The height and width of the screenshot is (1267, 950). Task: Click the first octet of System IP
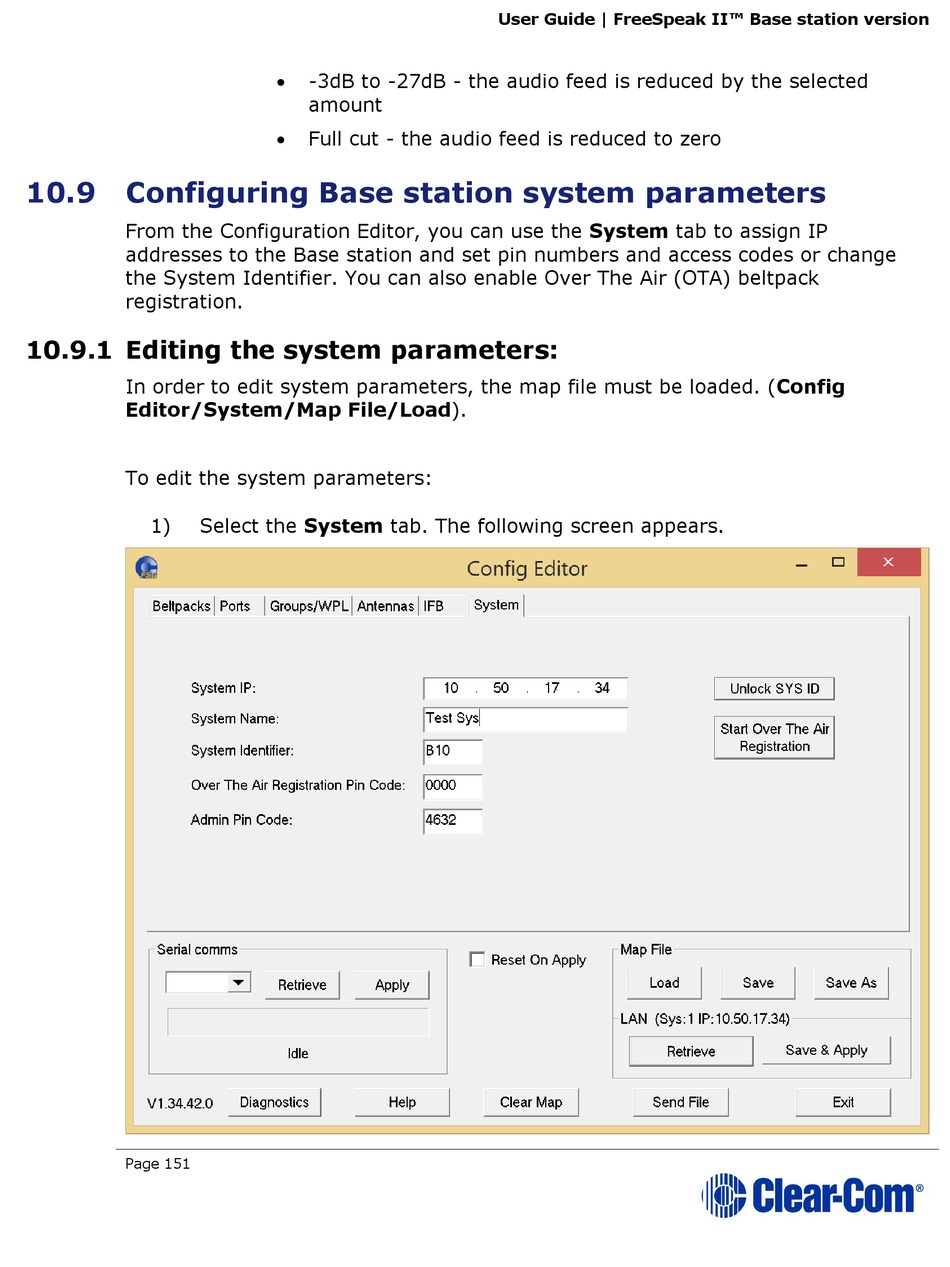(x=450, y=688)
